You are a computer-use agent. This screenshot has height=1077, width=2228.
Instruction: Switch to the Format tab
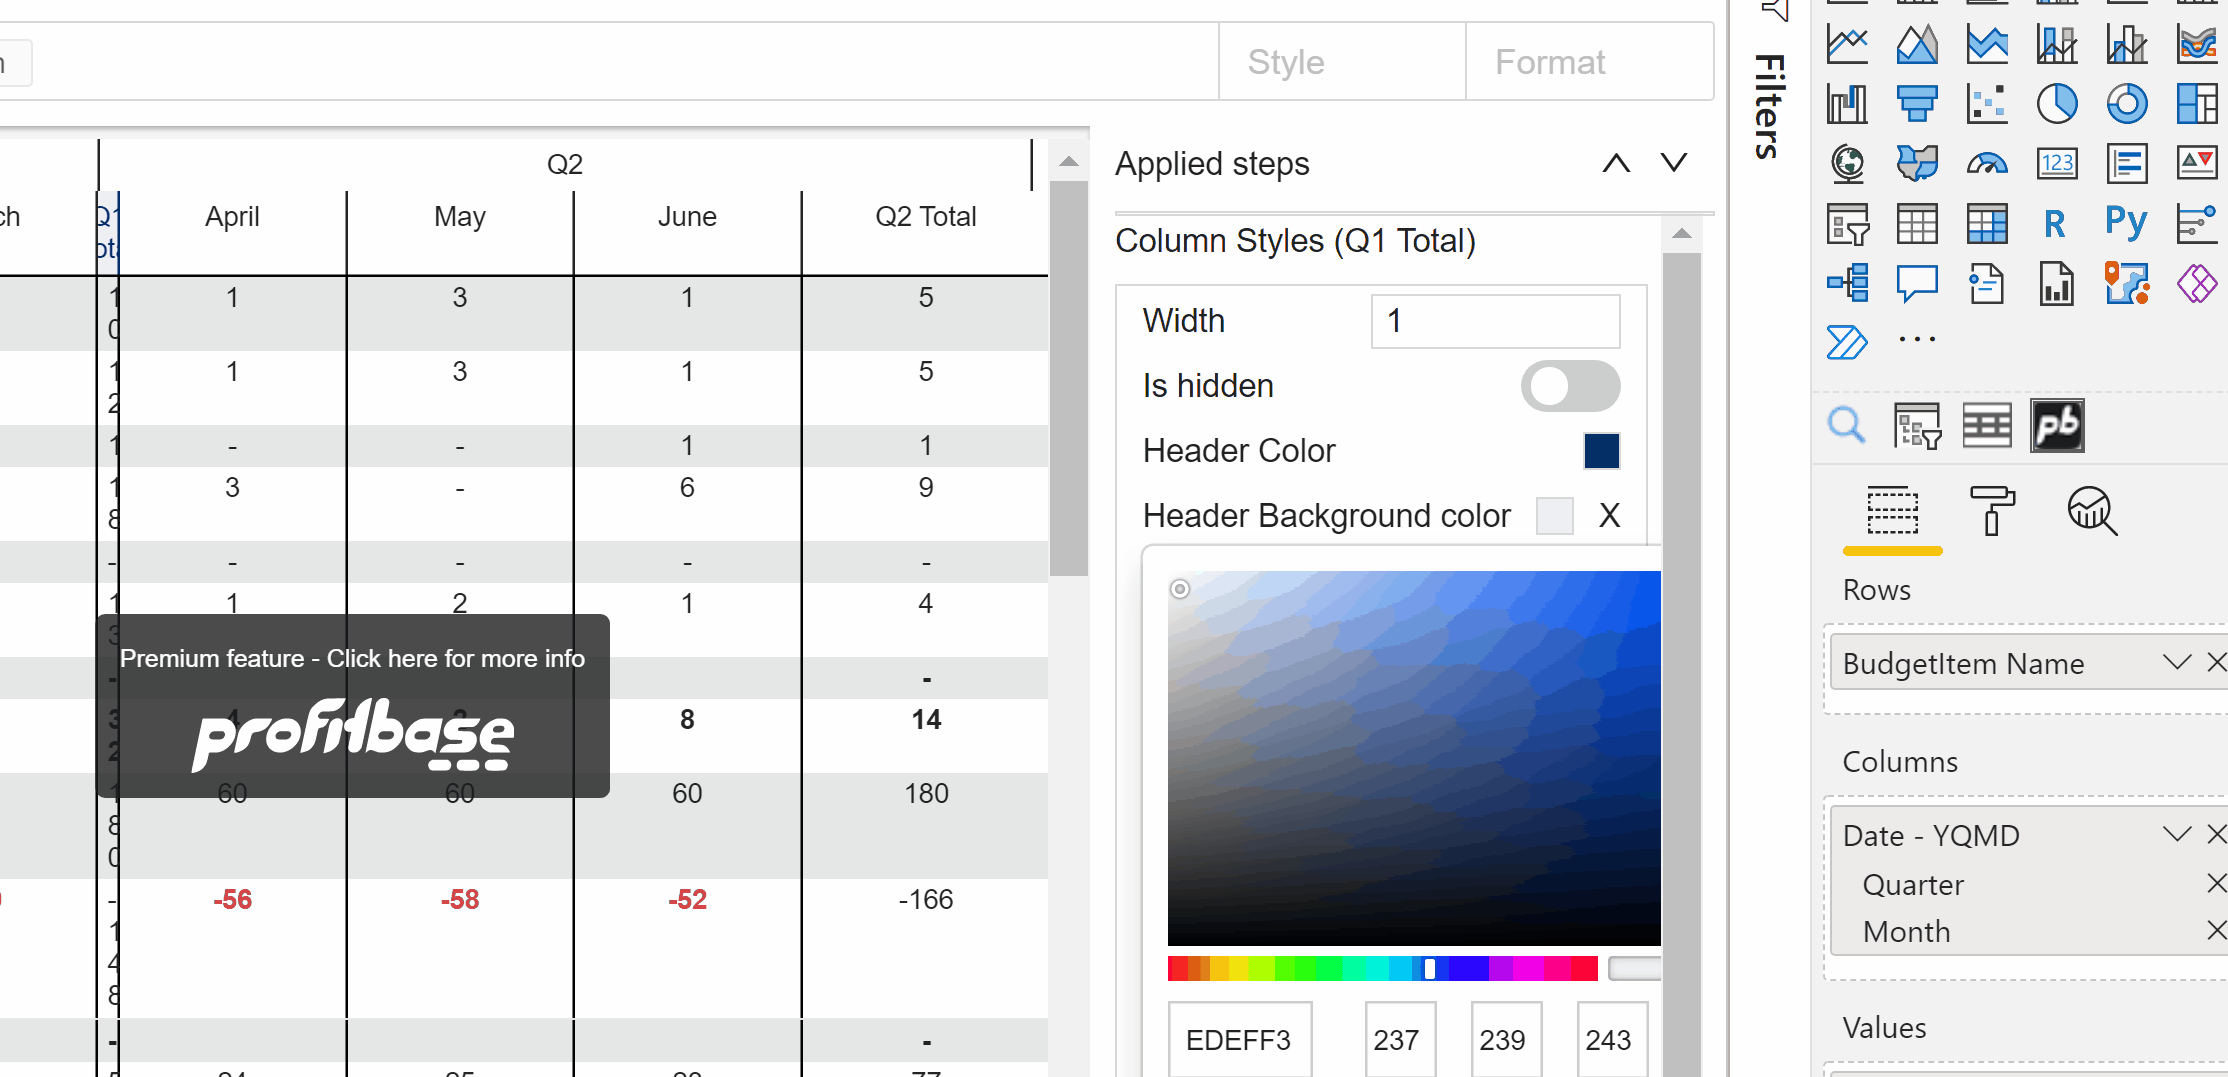(x=1550, y=61)
